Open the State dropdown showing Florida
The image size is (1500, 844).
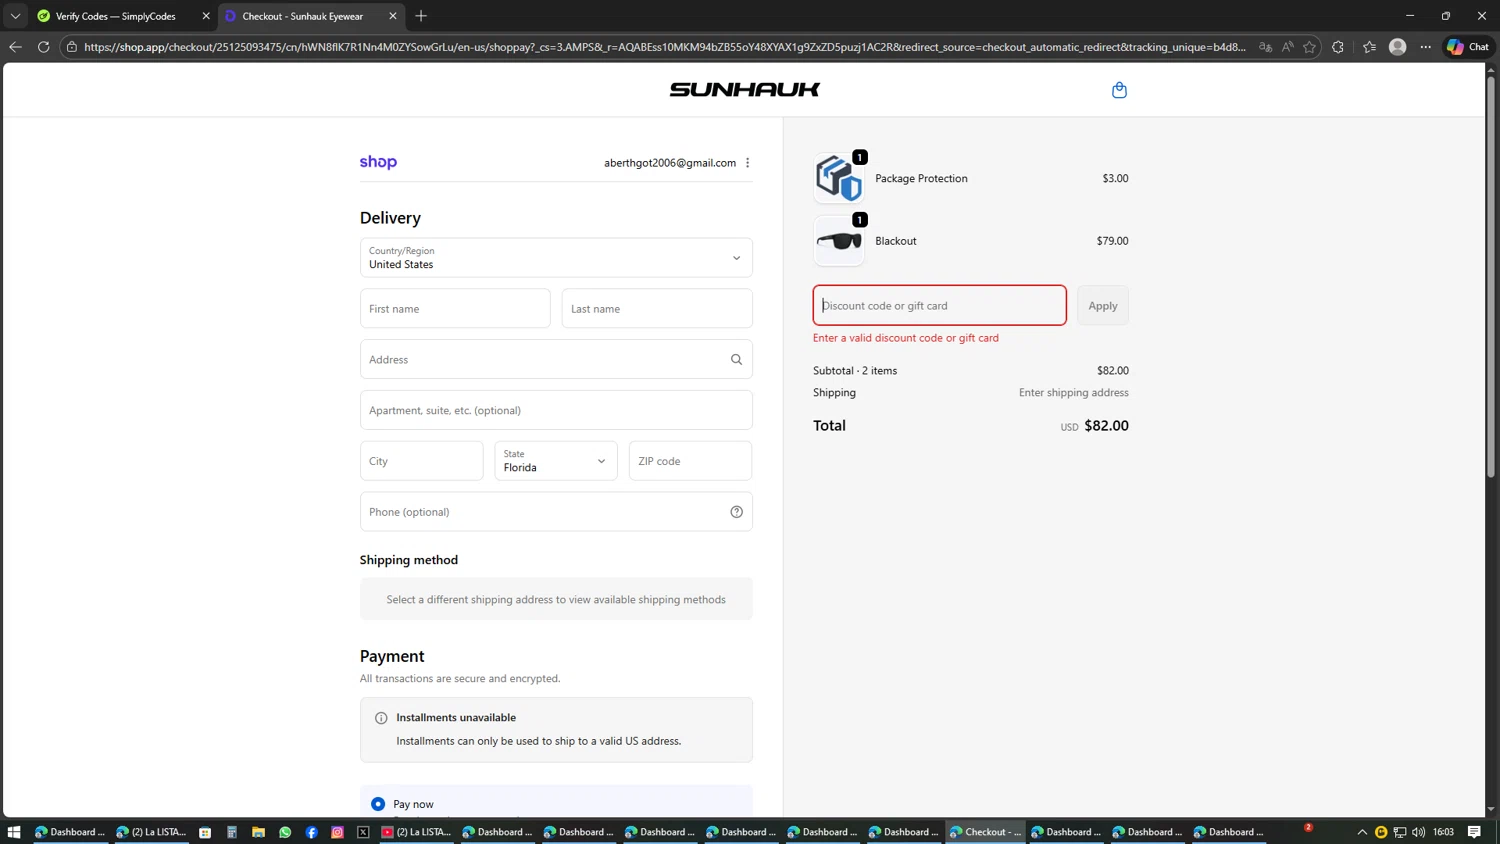(x=556, y=461)
